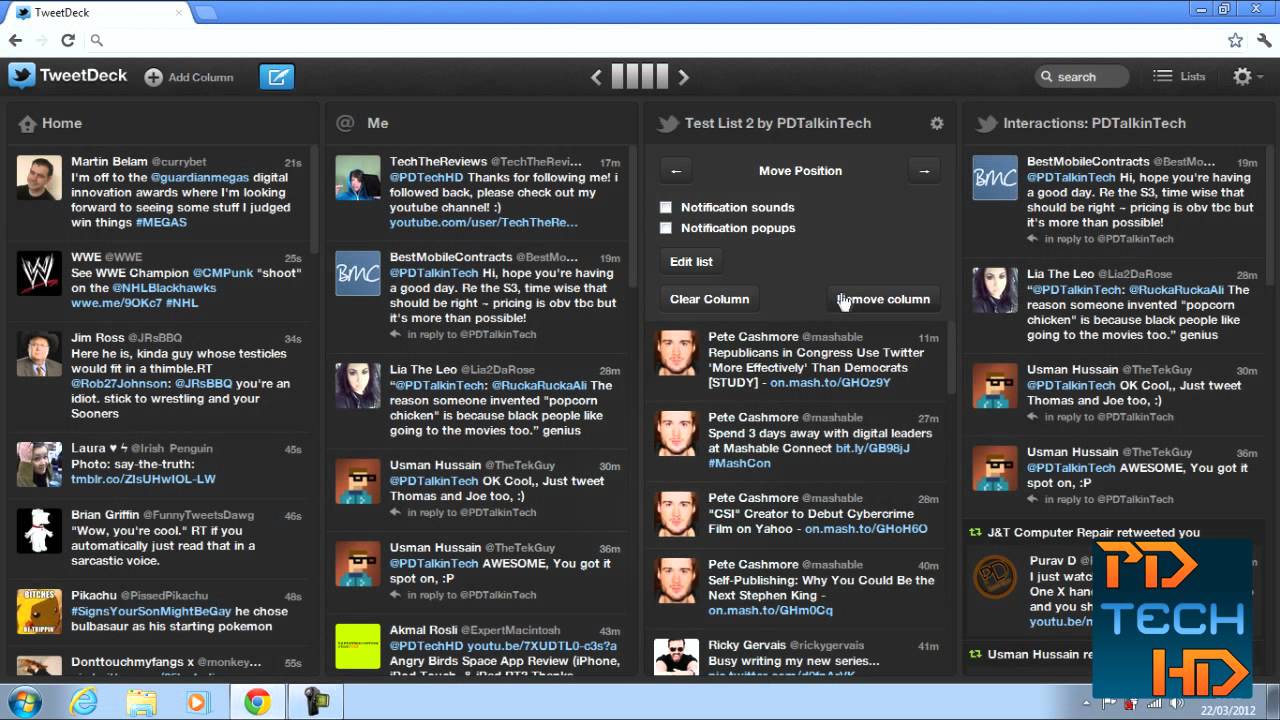Viewport: 1280px width, 720px height.
Task: Open Martin Belam's avatar
Action: [x=39, y=178]
